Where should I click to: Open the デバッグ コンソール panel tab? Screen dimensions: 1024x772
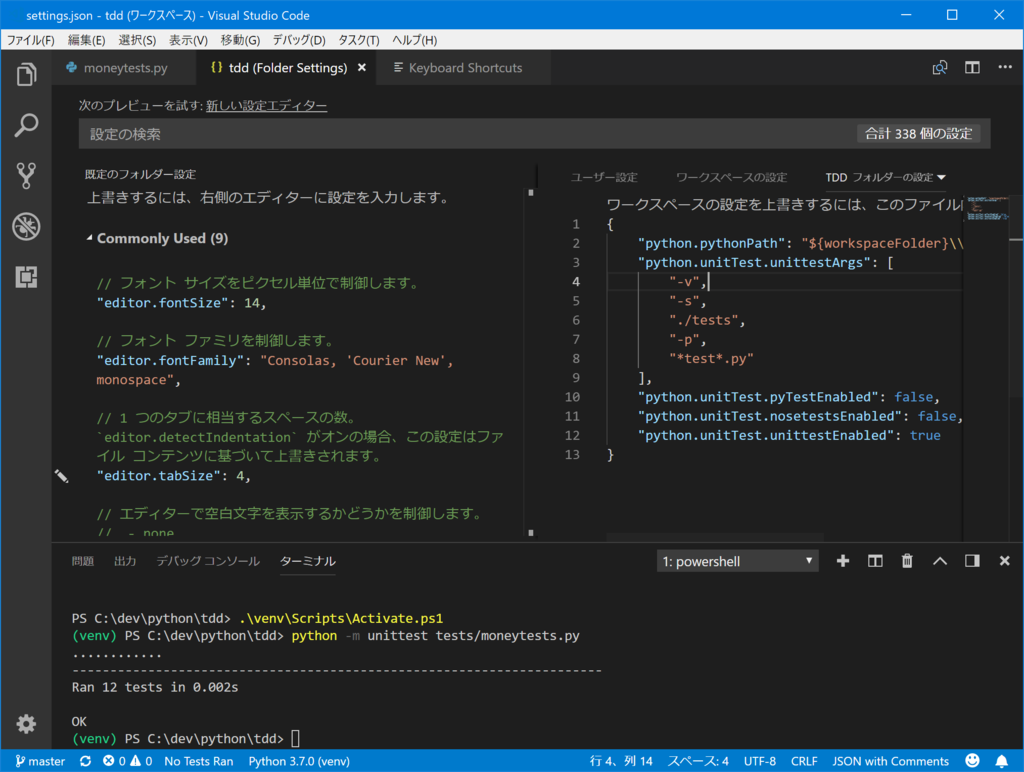[x=208, y=562]
